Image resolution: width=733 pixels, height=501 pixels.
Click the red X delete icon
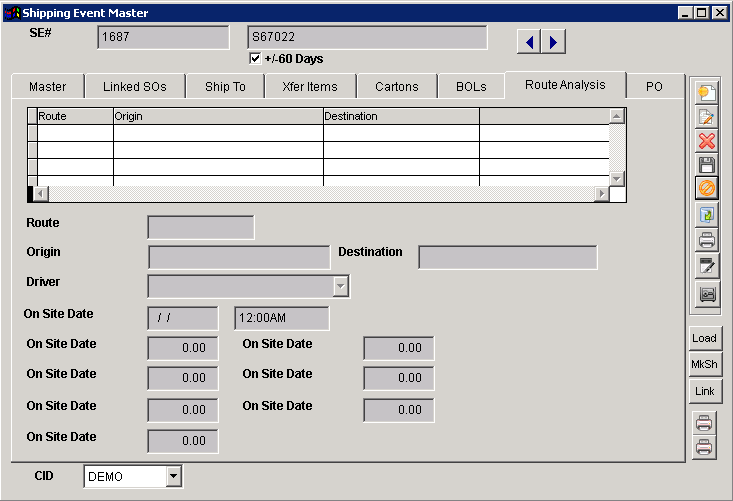pyautogui.click(x=707, y=141)
